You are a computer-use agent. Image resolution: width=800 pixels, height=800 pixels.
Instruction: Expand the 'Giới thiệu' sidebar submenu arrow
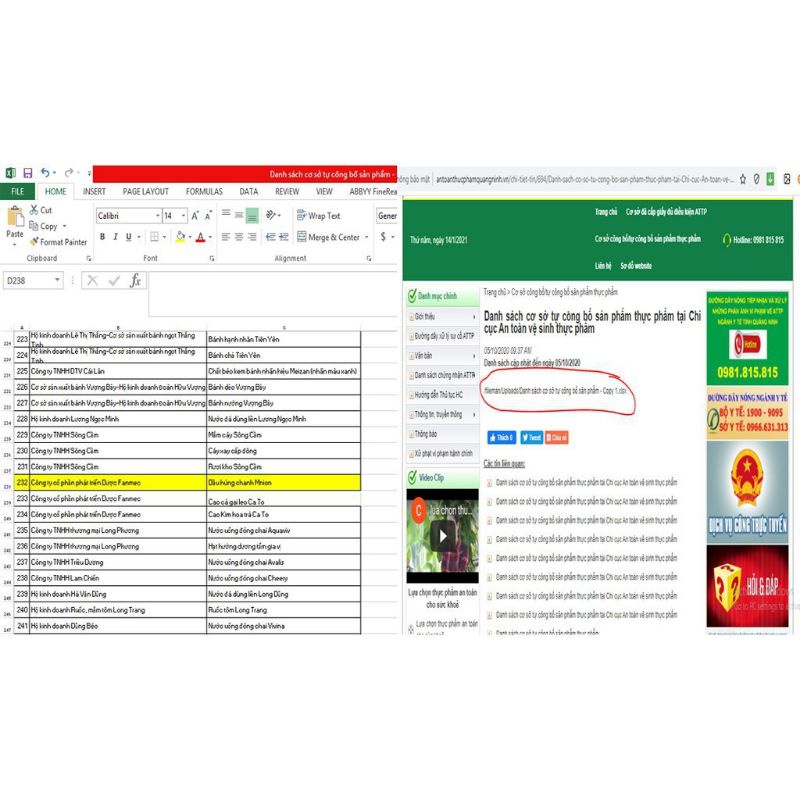click(474, 317)
